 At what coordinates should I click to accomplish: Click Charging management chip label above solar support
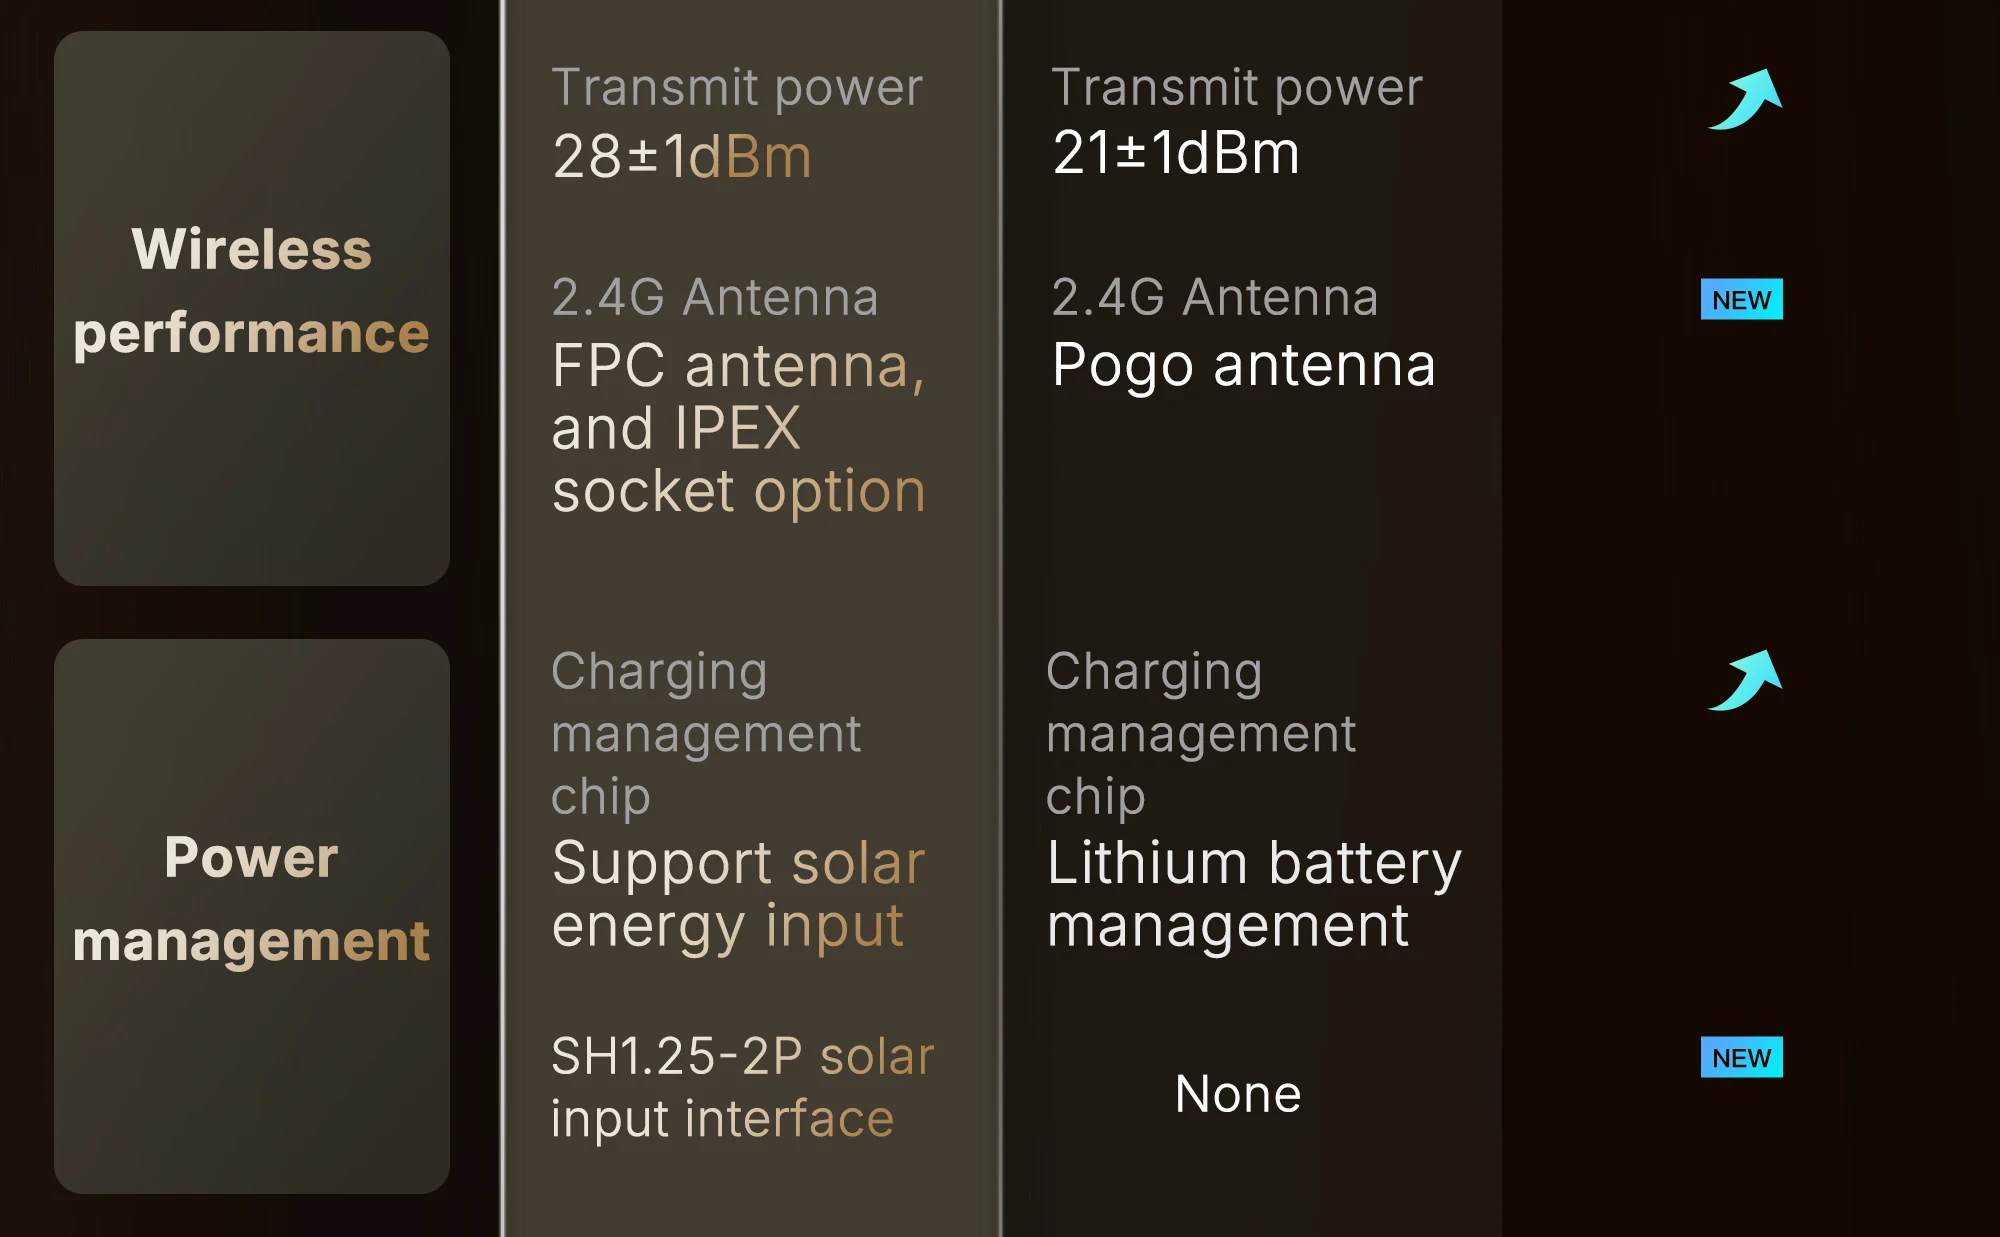pyautogui.click(x=705, y=733)
